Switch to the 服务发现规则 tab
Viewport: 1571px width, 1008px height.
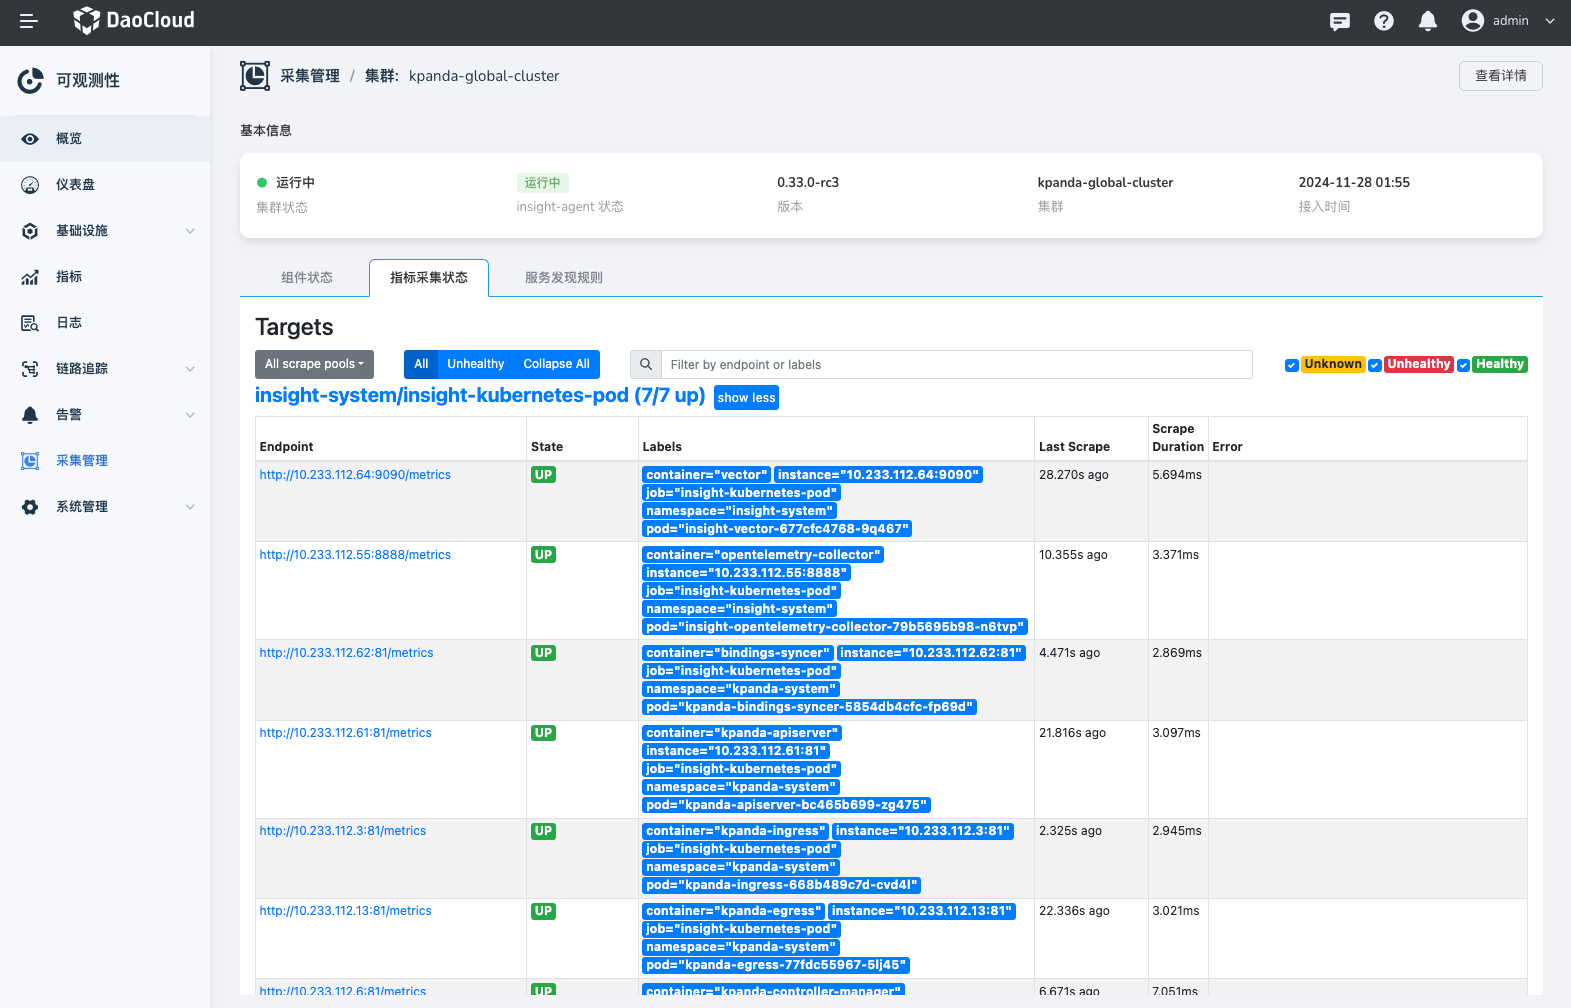click(563, 278)
